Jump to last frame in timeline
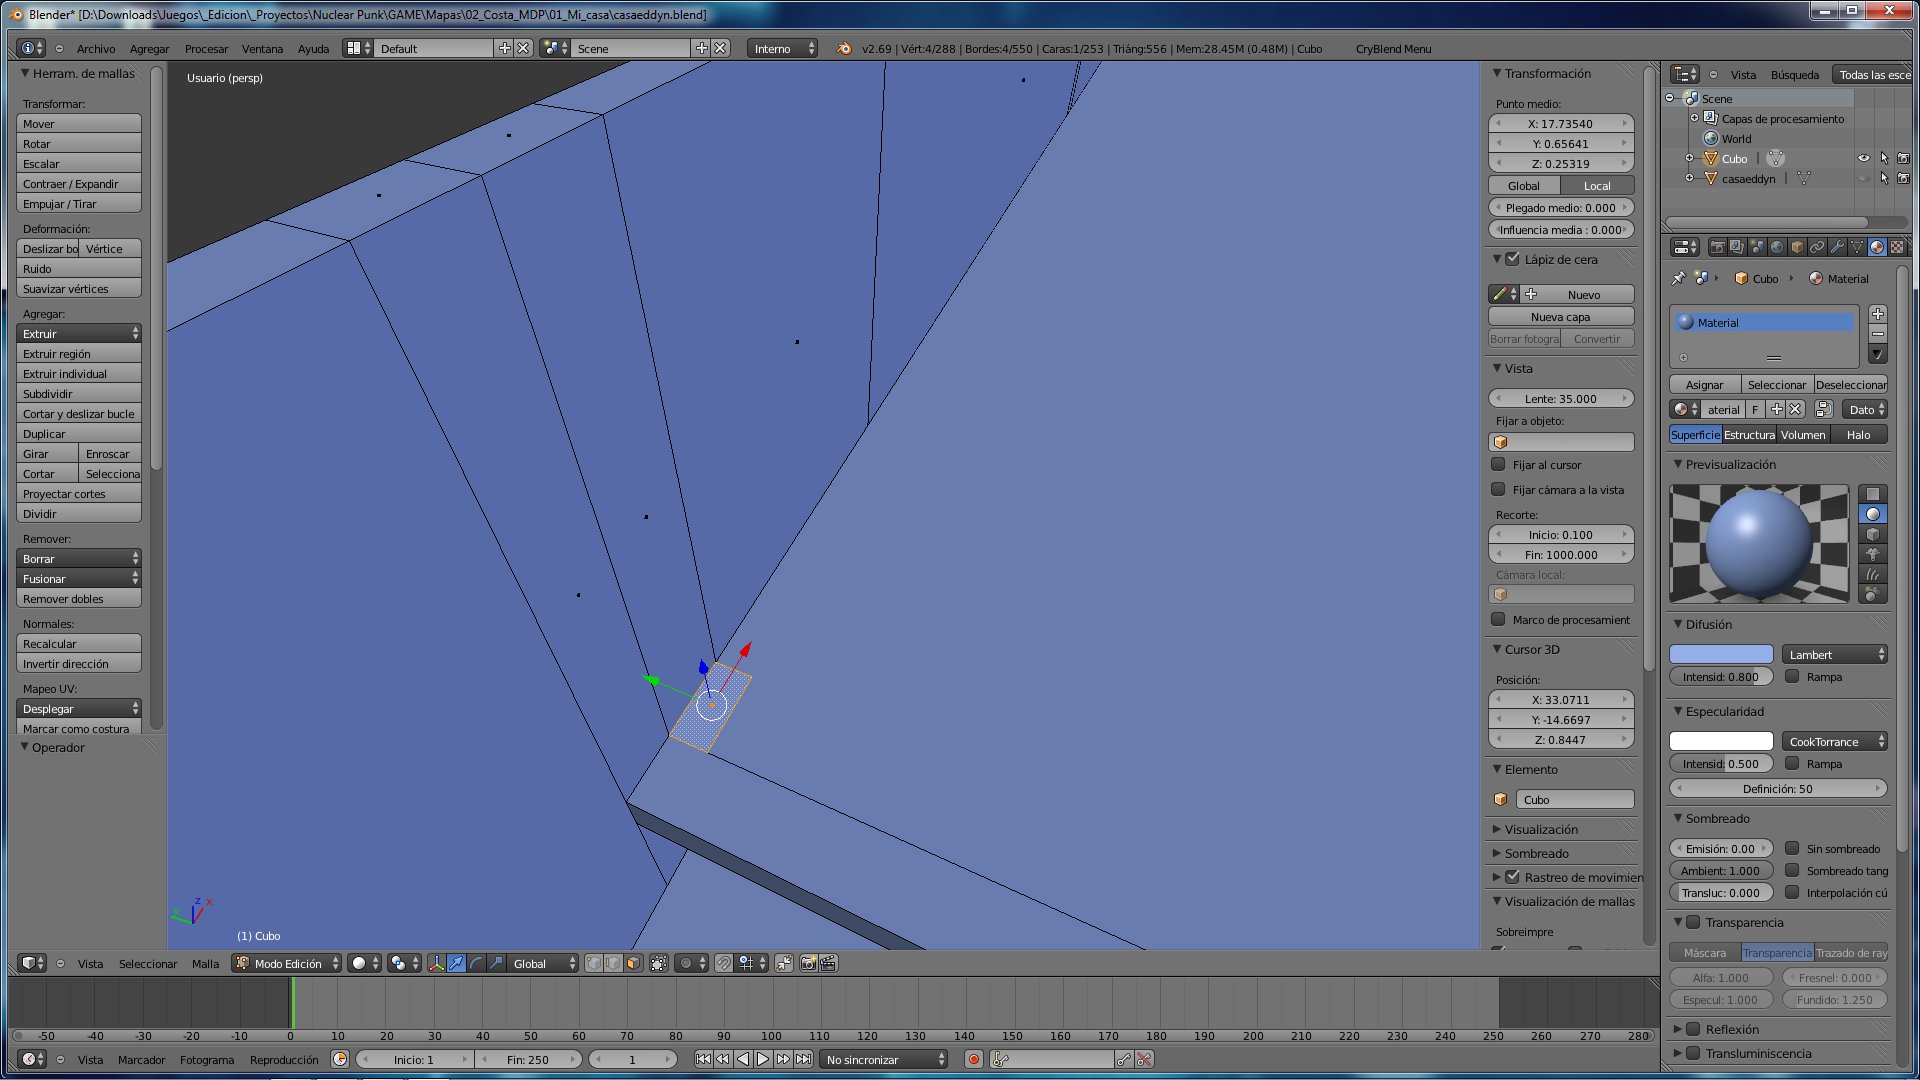1920x1080 pixels. click(803, 1059)
